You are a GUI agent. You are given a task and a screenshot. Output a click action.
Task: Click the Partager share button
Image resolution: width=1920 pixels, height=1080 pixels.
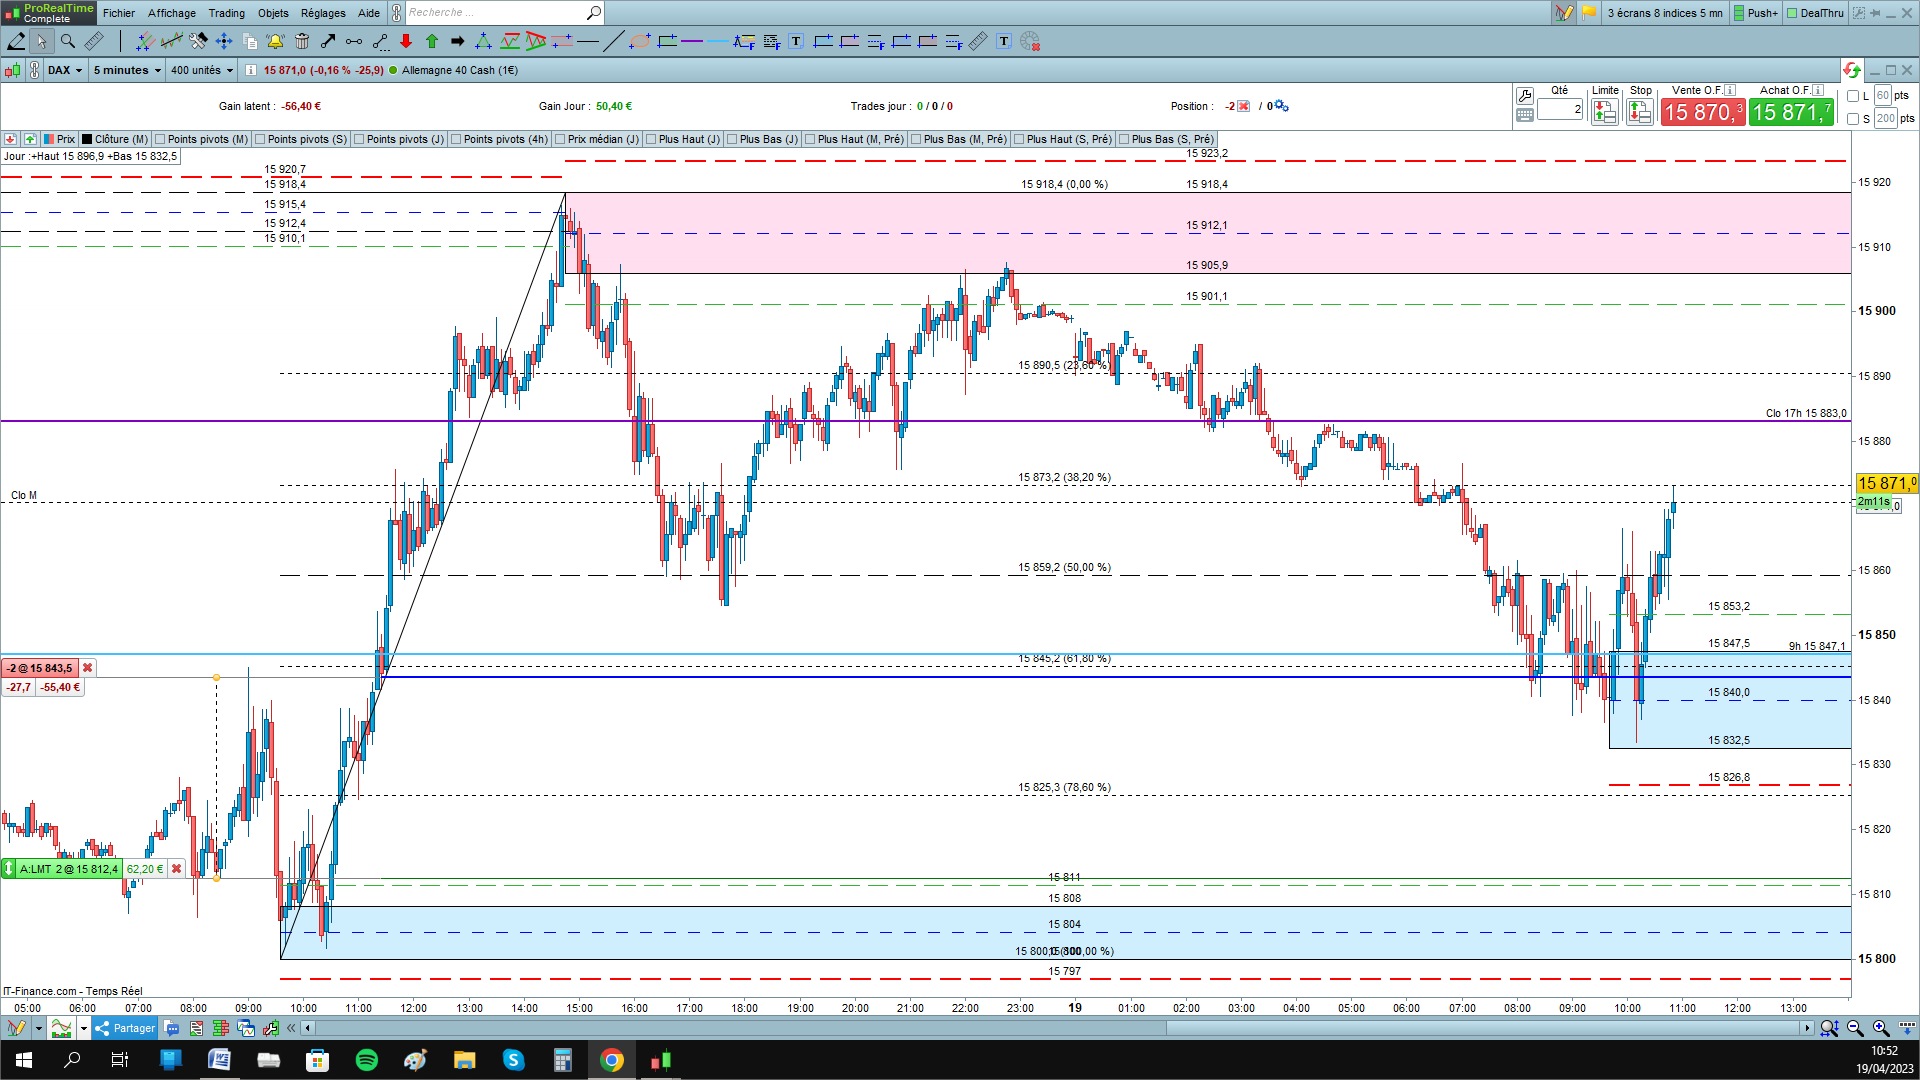coord(126,1028)
